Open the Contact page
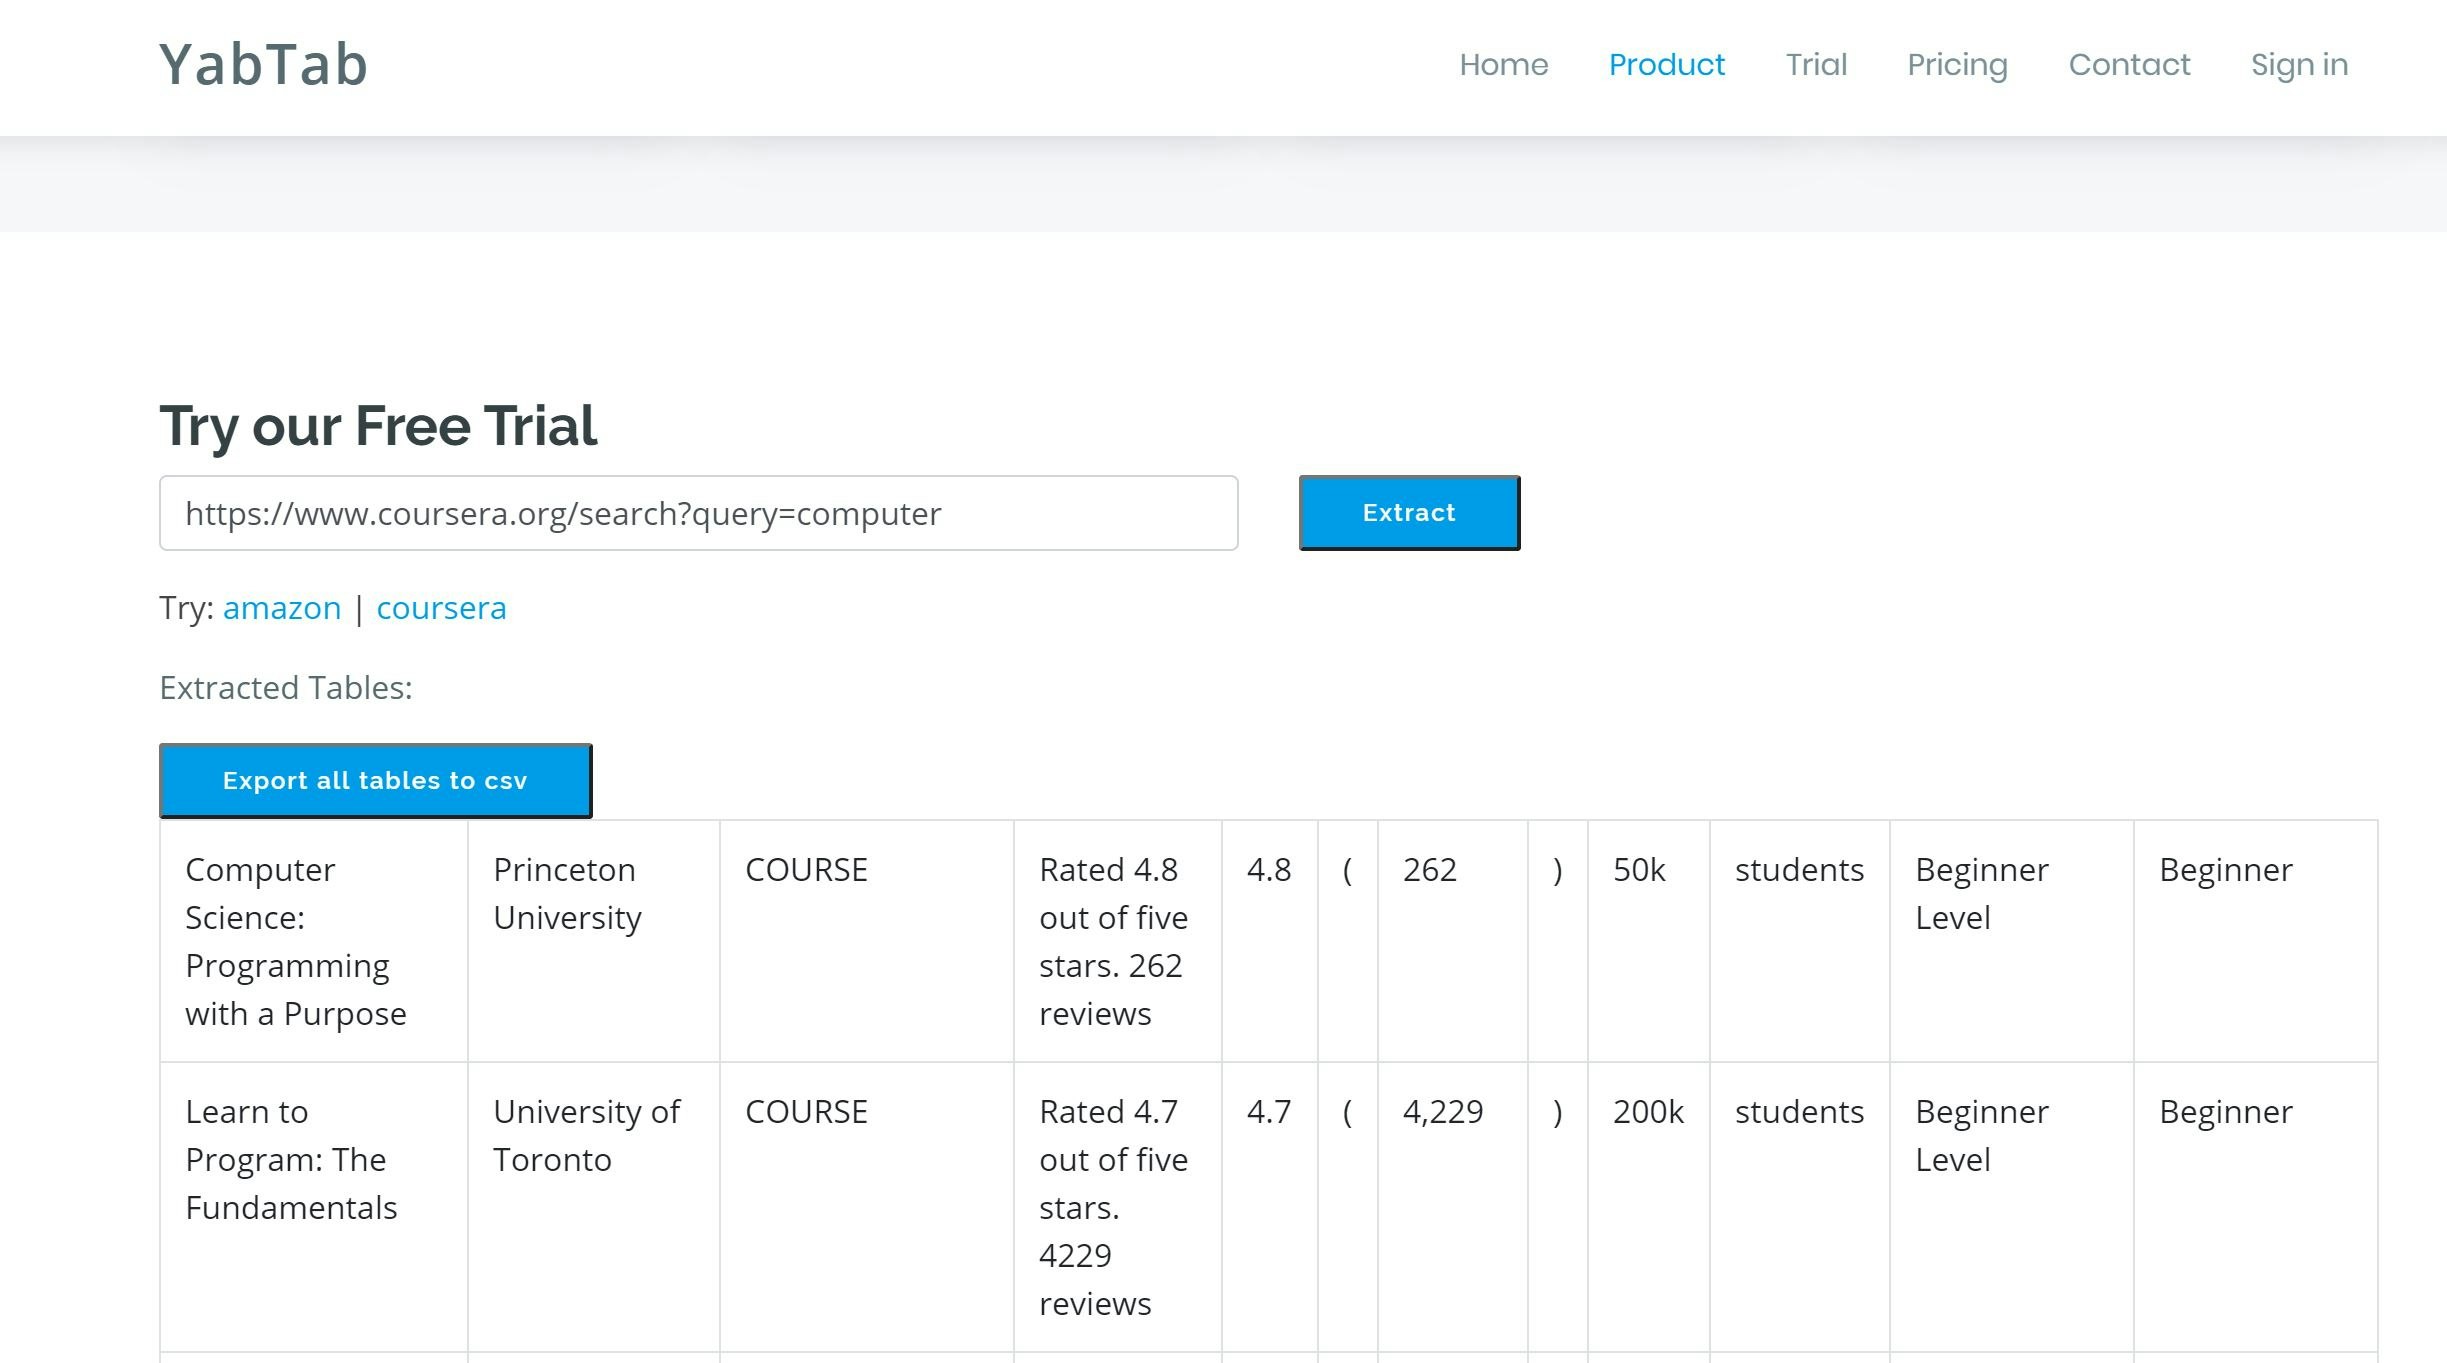Image resolution: width=2447 pixels, height=1363 pixels. pos(2129,65)
